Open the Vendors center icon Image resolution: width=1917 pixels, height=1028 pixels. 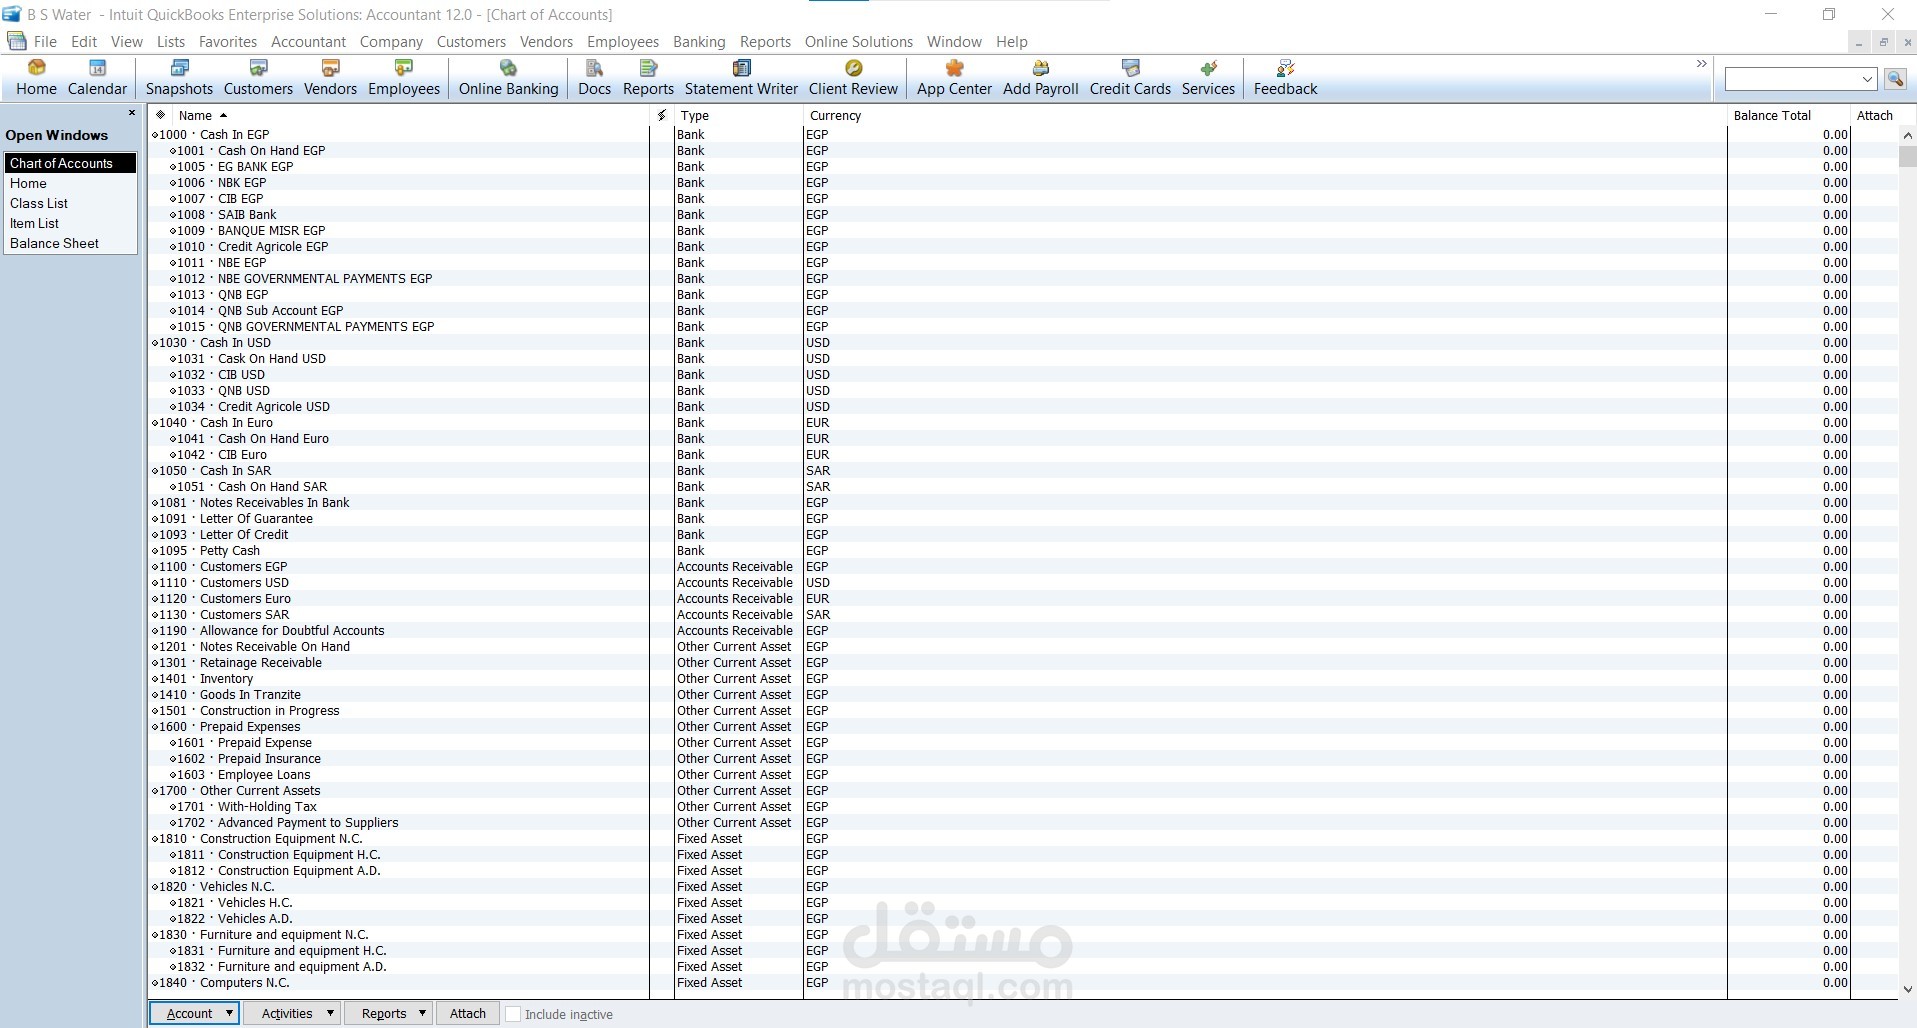pos(330,78)
